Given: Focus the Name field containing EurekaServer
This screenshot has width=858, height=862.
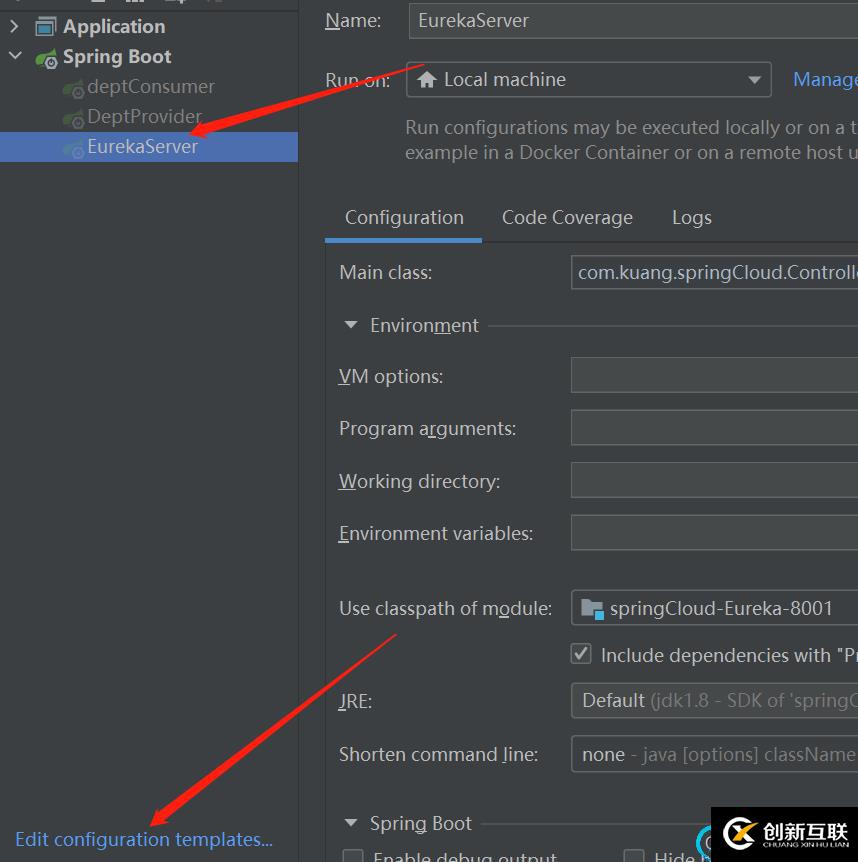Looking at the screenshot, I should (633, 21).
